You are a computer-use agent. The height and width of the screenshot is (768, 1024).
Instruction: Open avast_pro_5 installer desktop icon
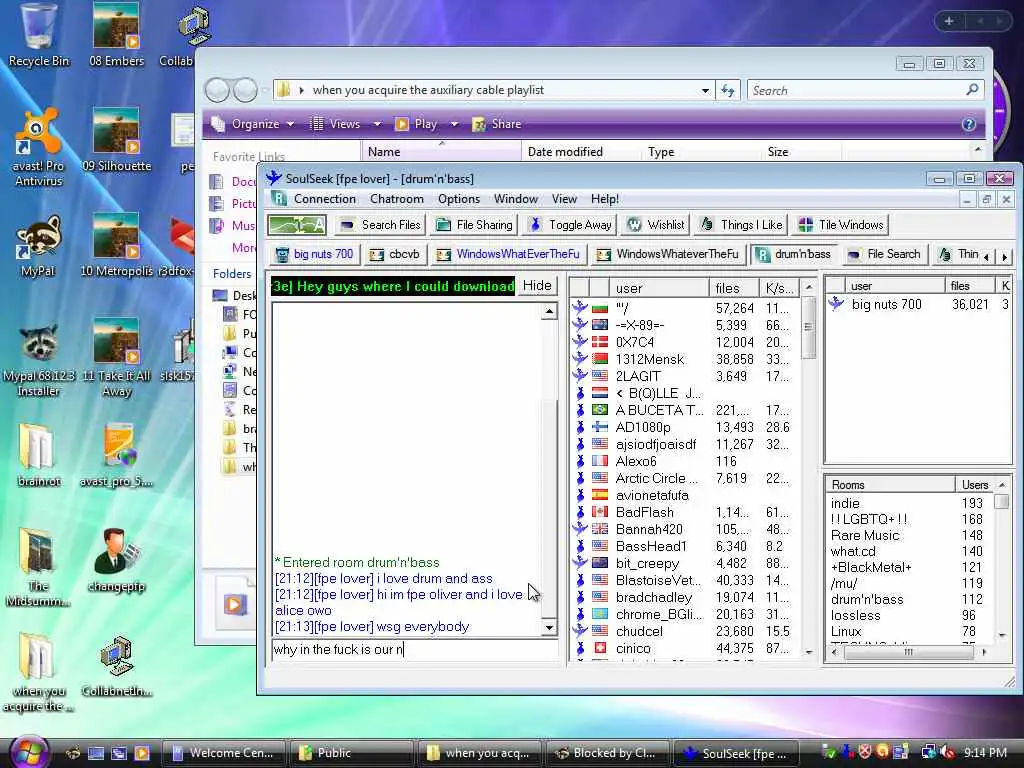coord(116,455)
